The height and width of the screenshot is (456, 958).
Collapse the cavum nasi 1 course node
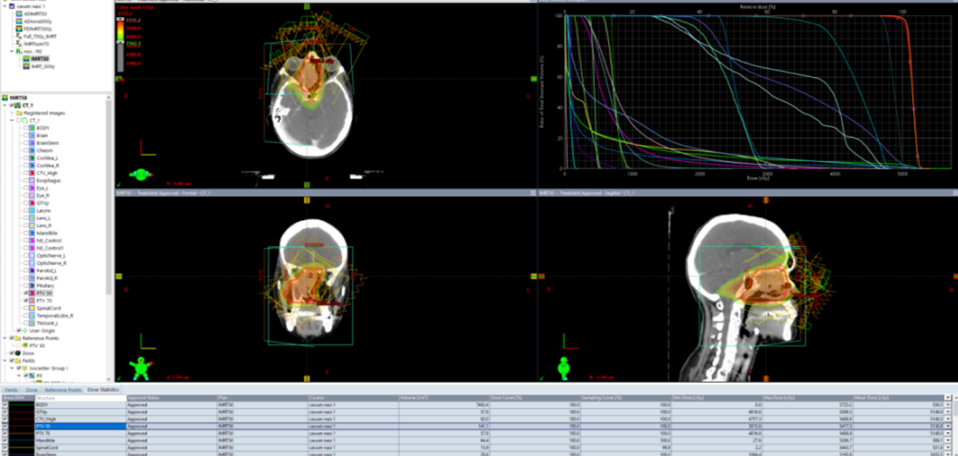pos(5,6)
